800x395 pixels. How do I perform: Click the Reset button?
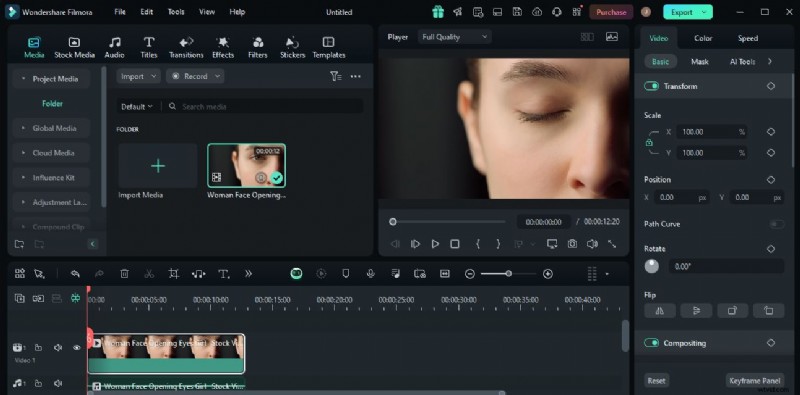[656, 381]
